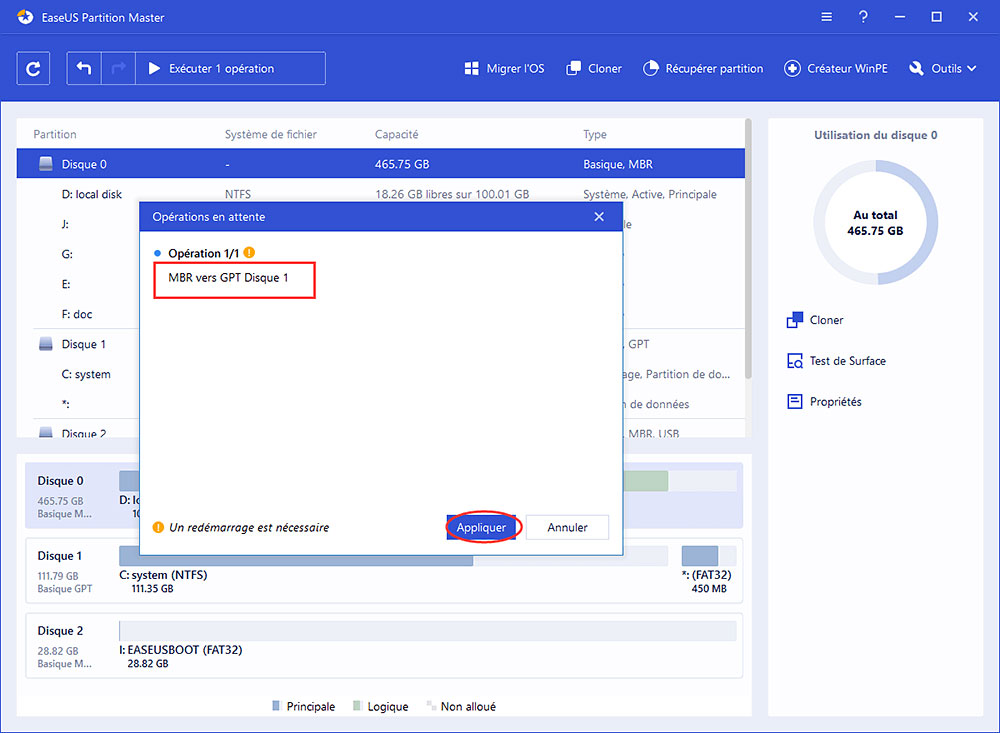1000x733 pixels.
Task: Click the Propriétés icon
Action: tap(795, 401)
